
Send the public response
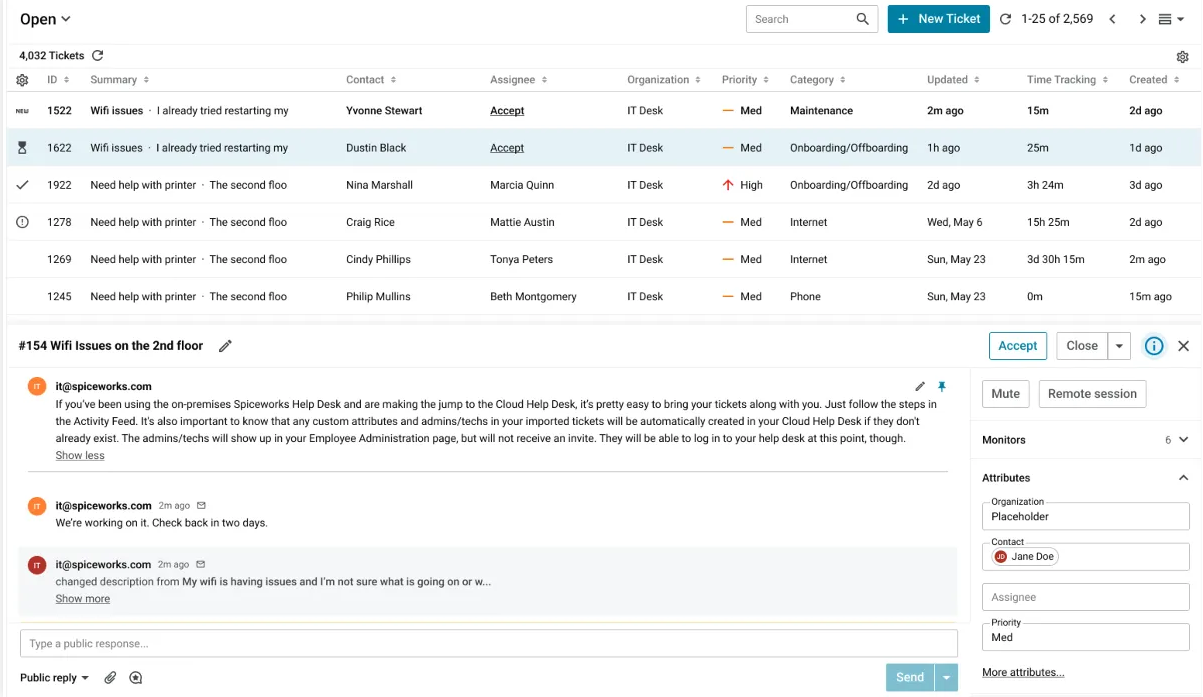click(910, 678)
